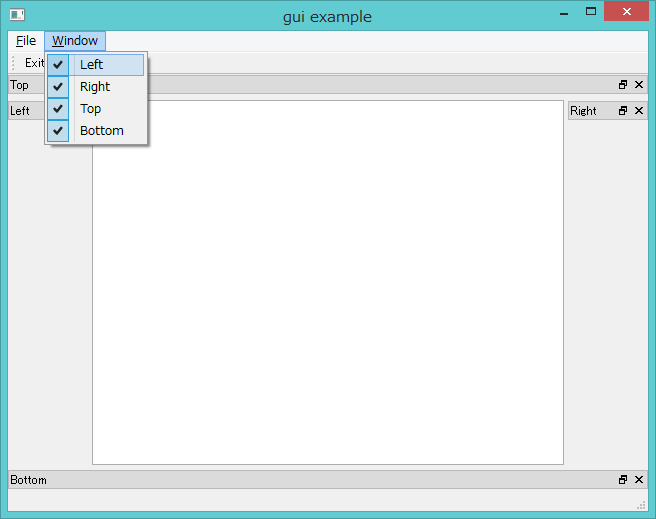Uncheck Top in the Window menu
Screen dimensions: 656x519
coord(96,109)
